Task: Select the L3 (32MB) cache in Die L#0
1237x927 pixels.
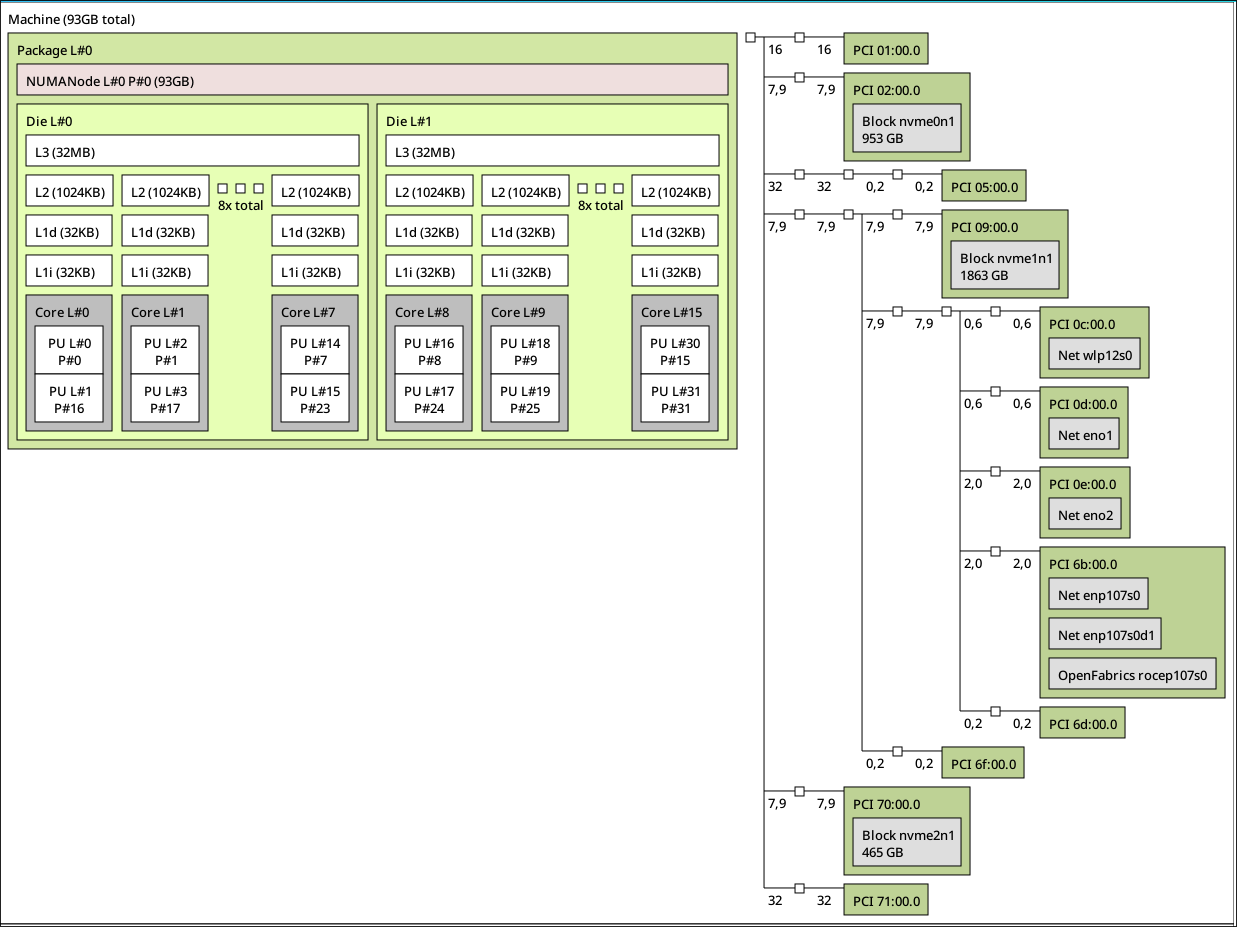Action: [192, 151]
